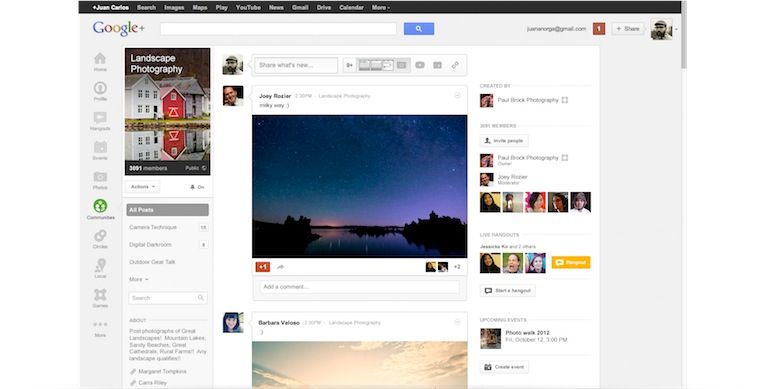Image resolution: width=760 pixels, height=389 pixels.
Task: Attach a video with the video icon
Action: coord(420,65)
